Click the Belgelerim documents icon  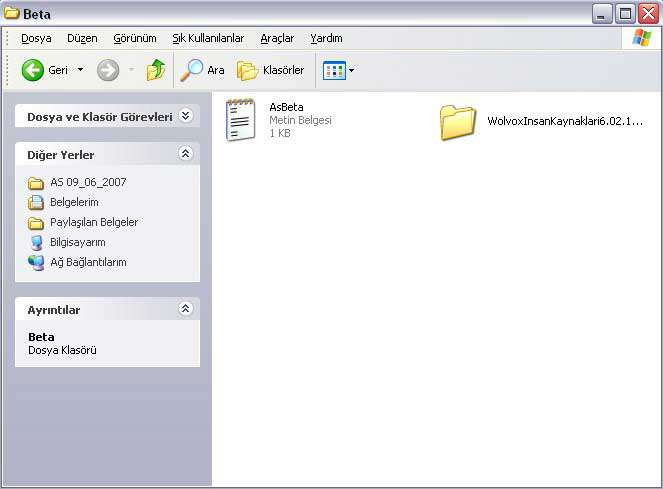click(36, 203)
